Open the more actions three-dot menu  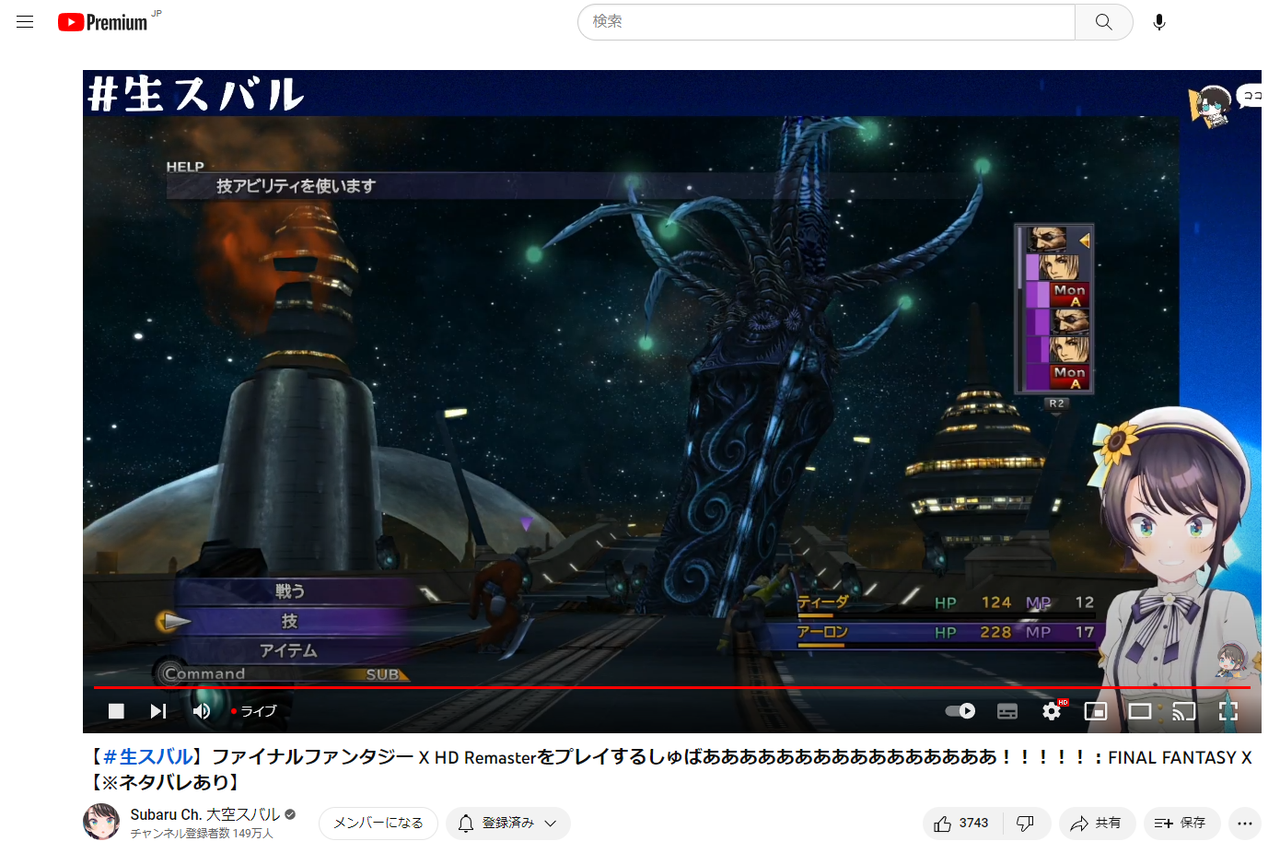pos(1245,823)
